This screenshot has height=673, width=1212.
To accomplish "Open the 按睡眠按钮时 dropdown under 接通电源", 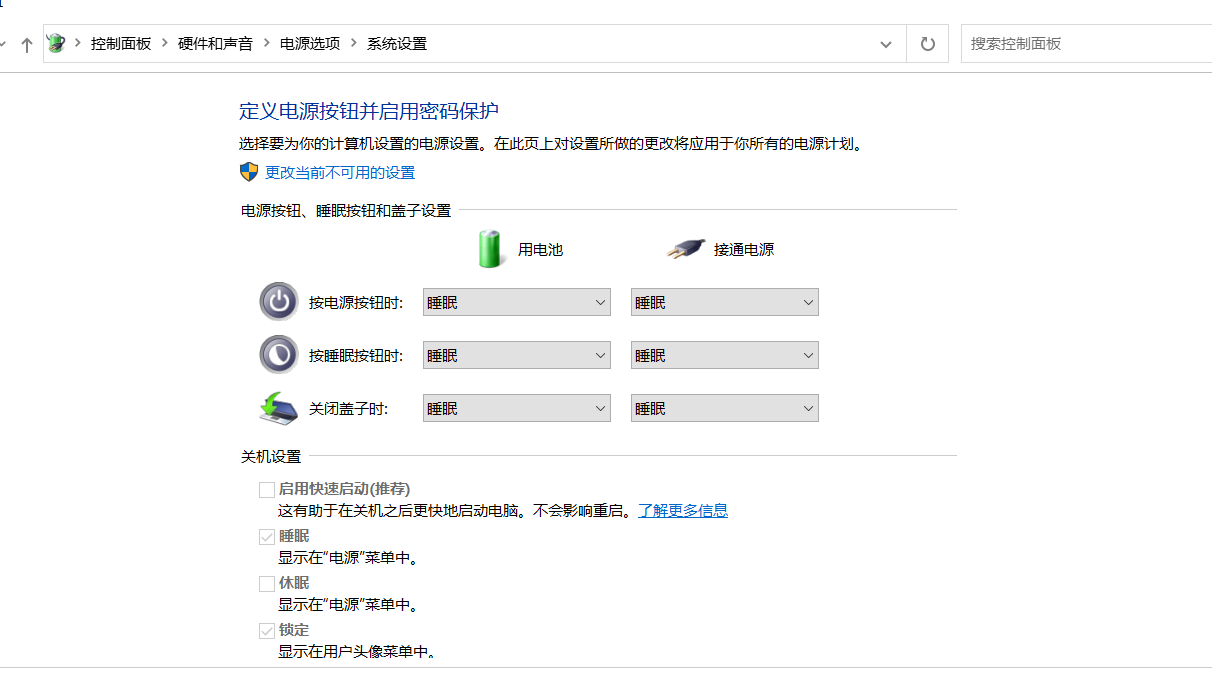I will click(x=725, y=355).
